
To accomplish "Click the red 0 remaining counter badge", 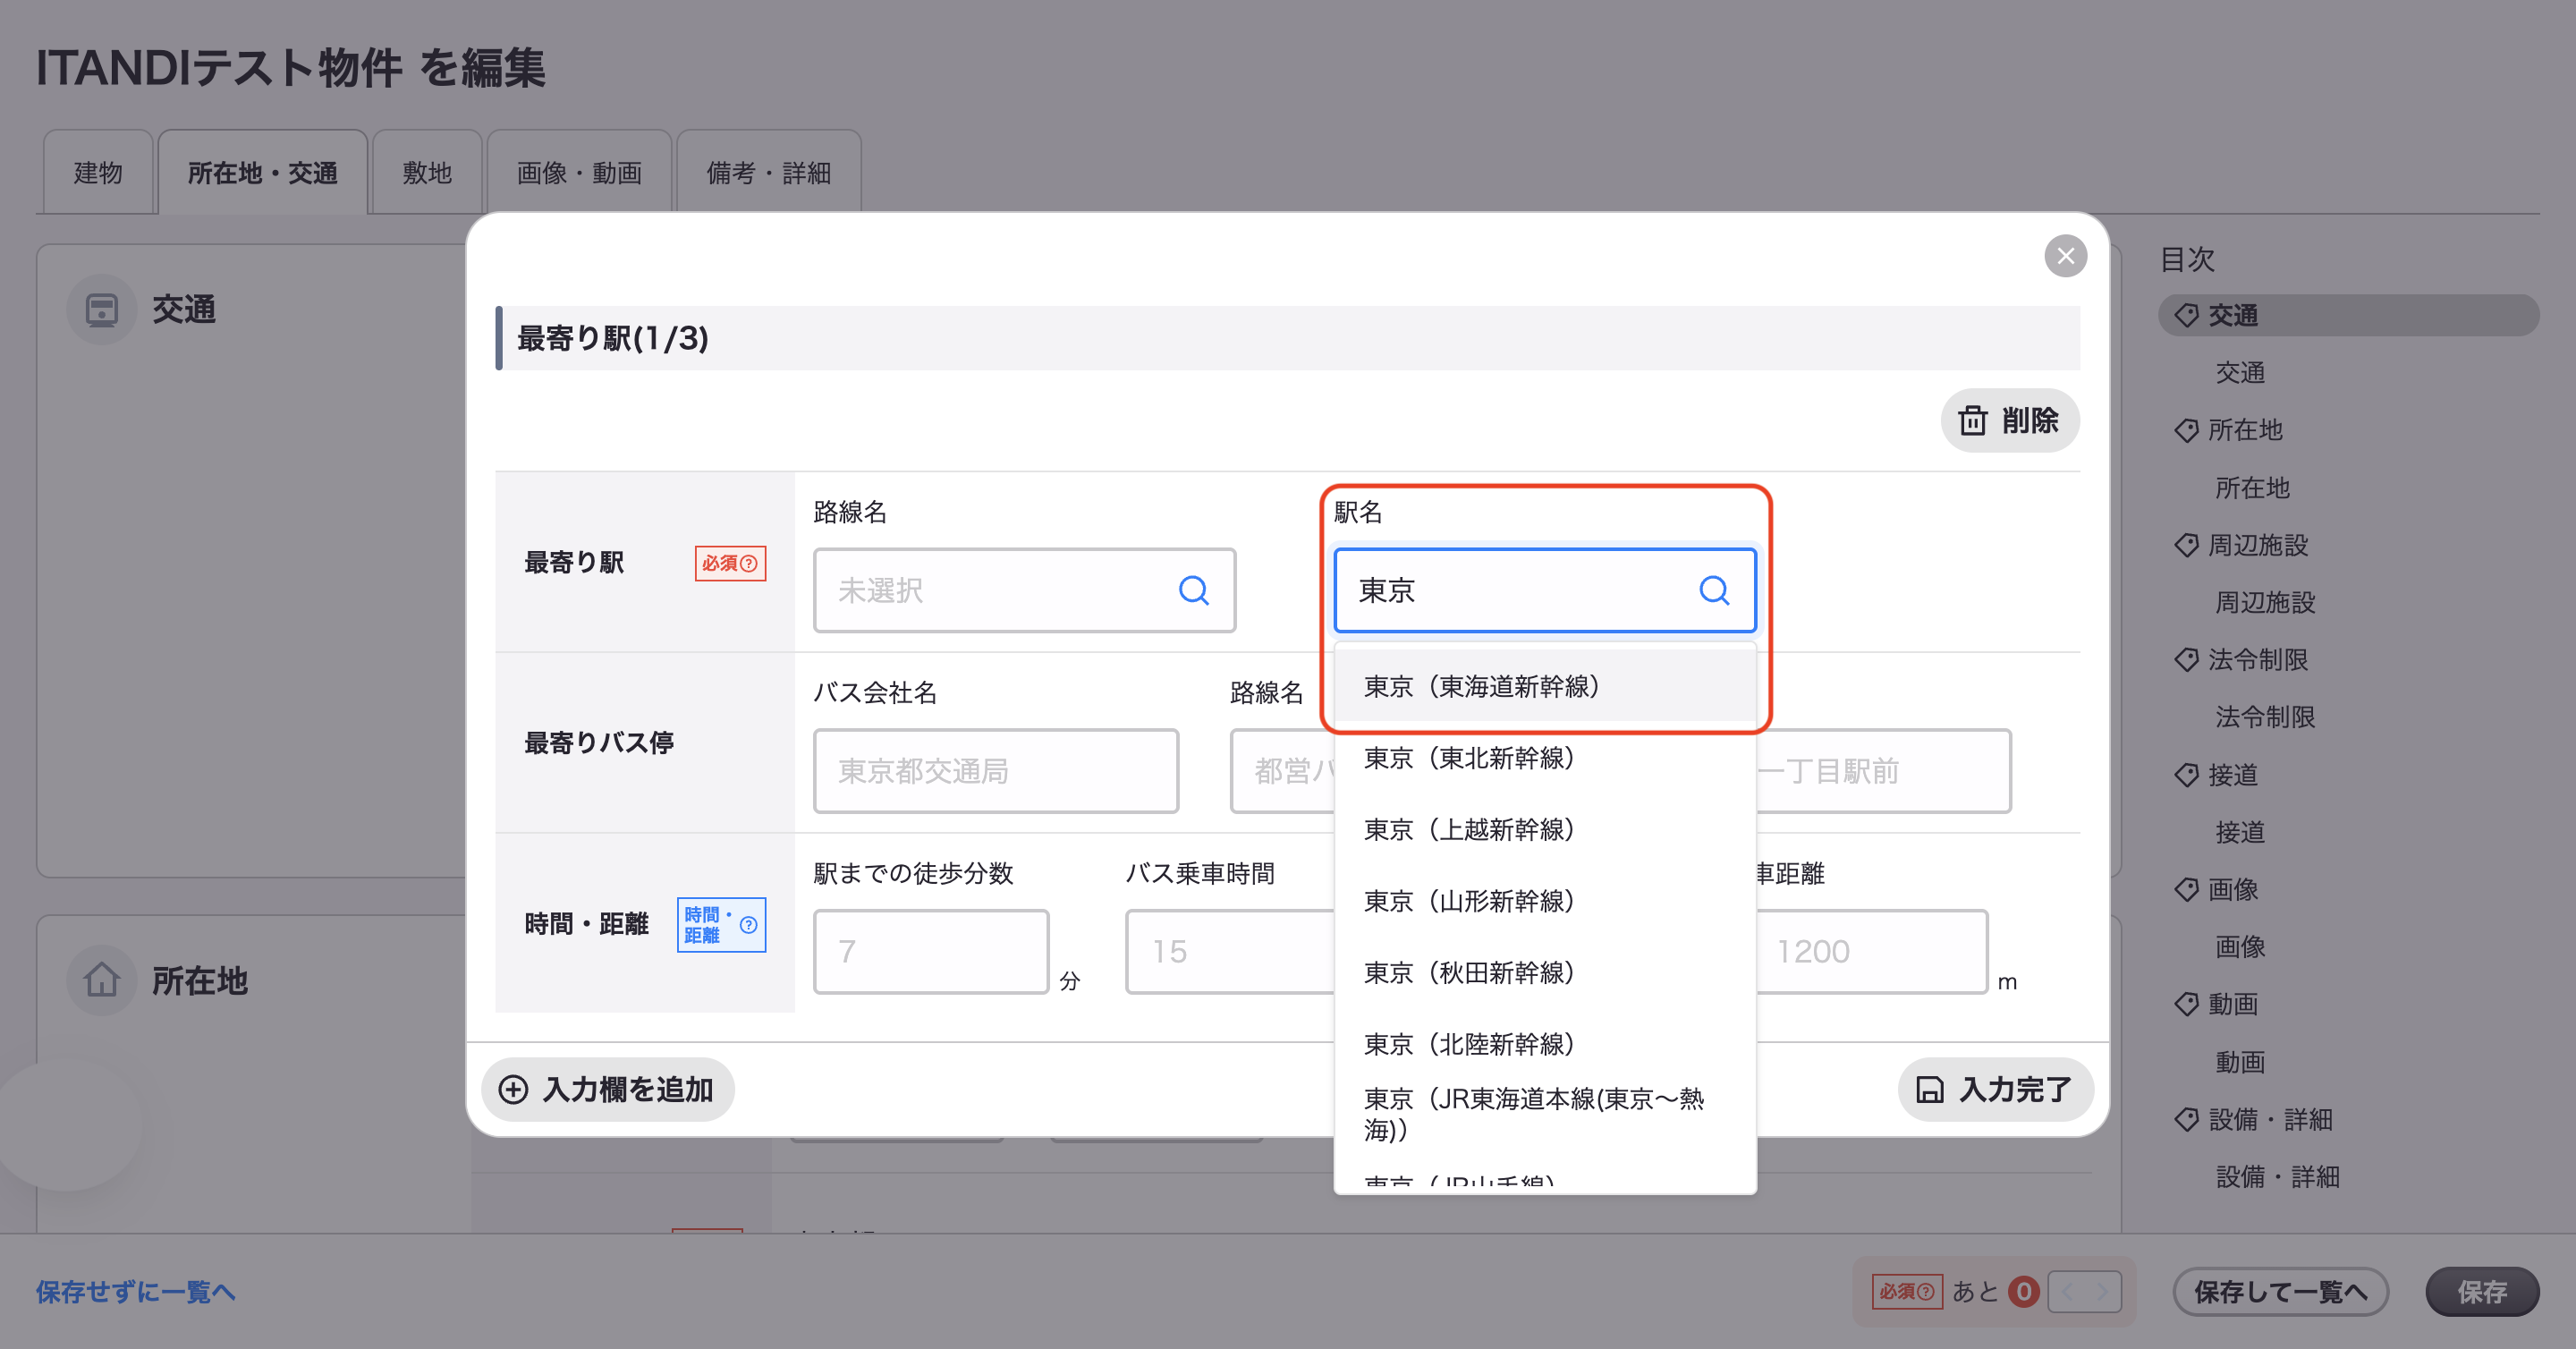I will click(2023, 1291).
